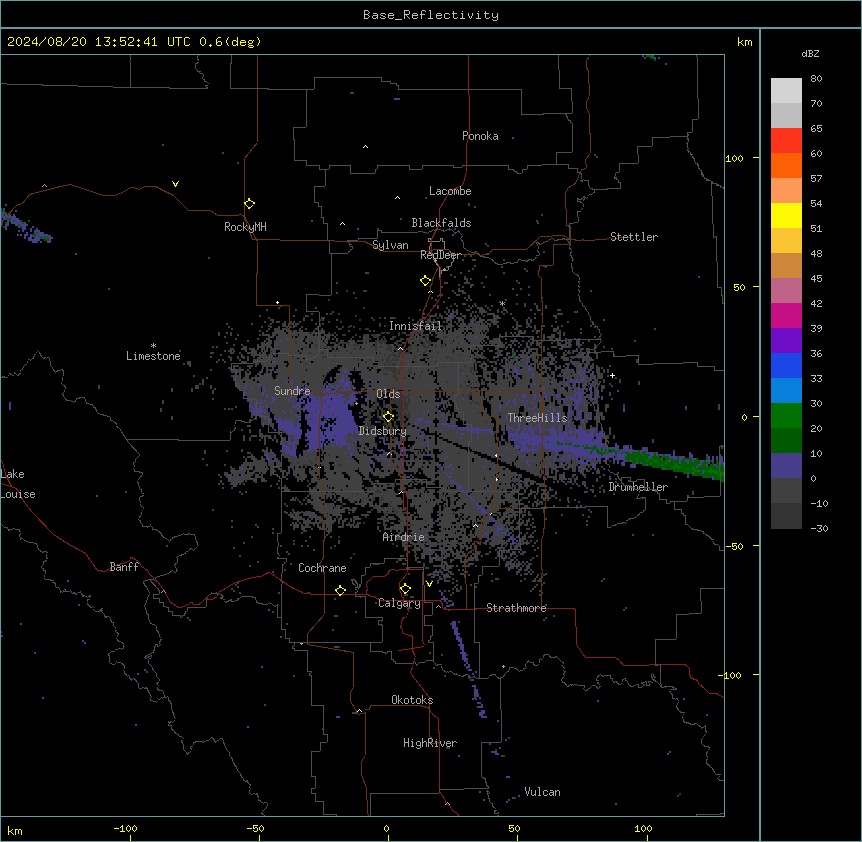
Task: Click the white plus marker north of Drumheller
Action: pos(612,375)
